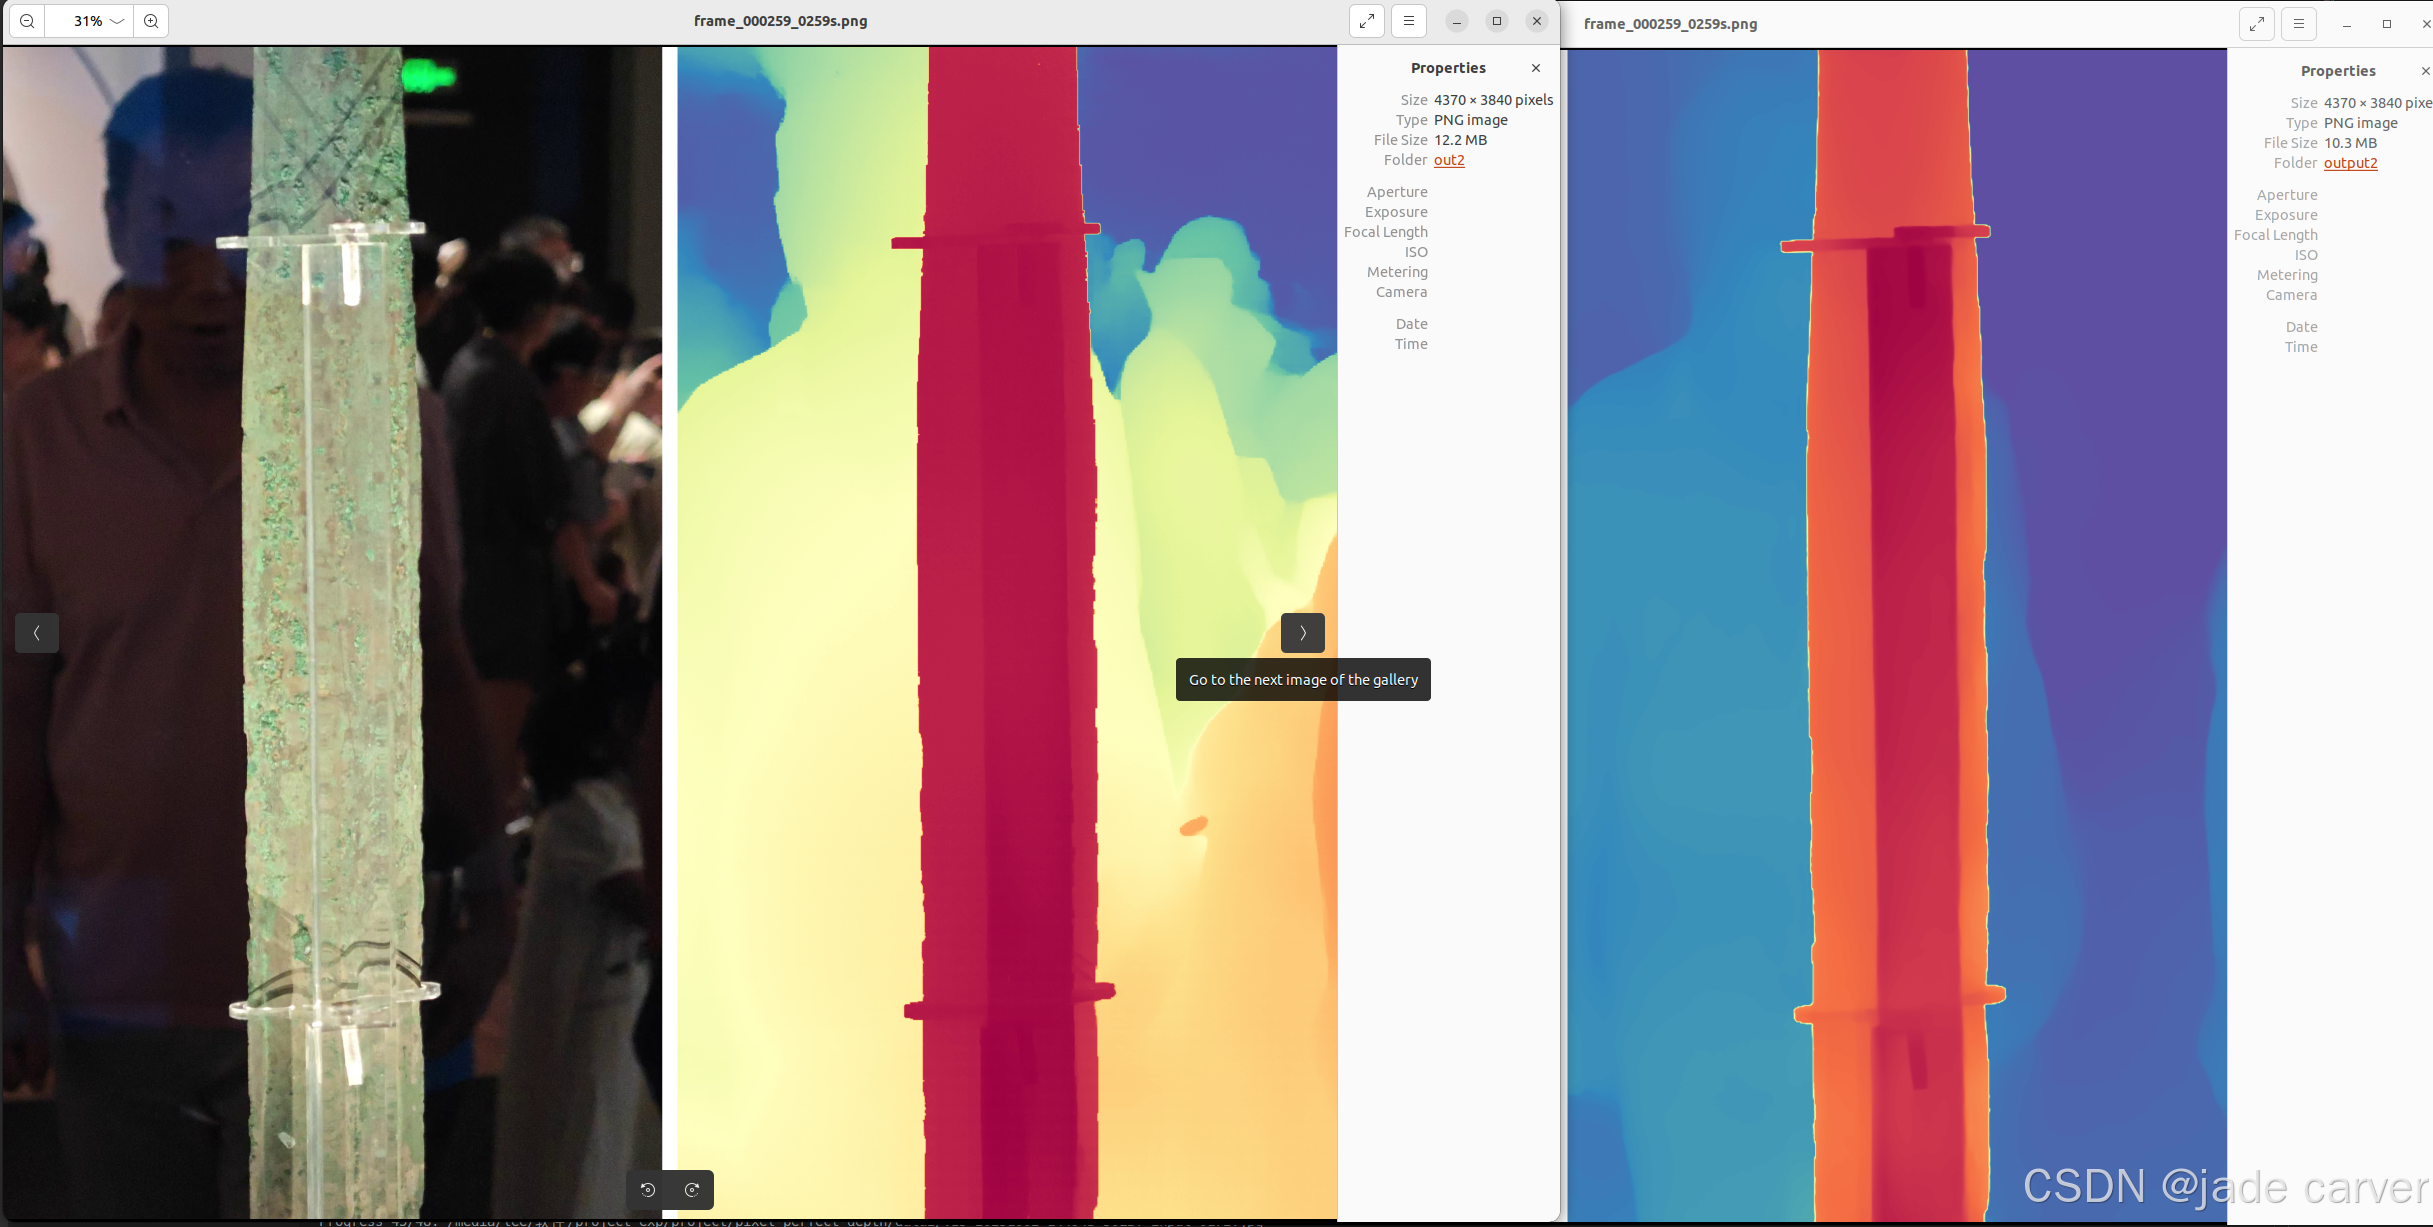Maximize the left image viewer window
This screenshot has width=2433, height=1227.
point(1497,21)
